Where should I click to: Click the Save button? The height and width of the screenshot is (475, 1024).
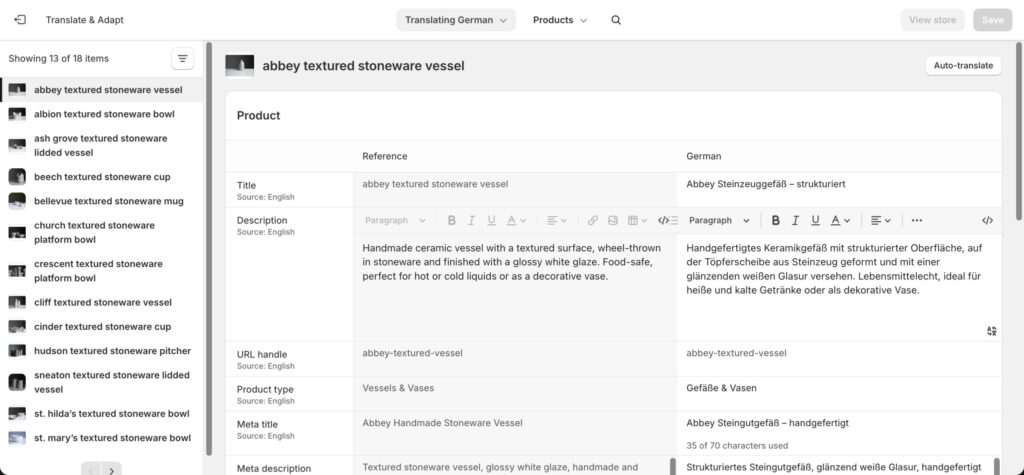[x=992, y=20]
